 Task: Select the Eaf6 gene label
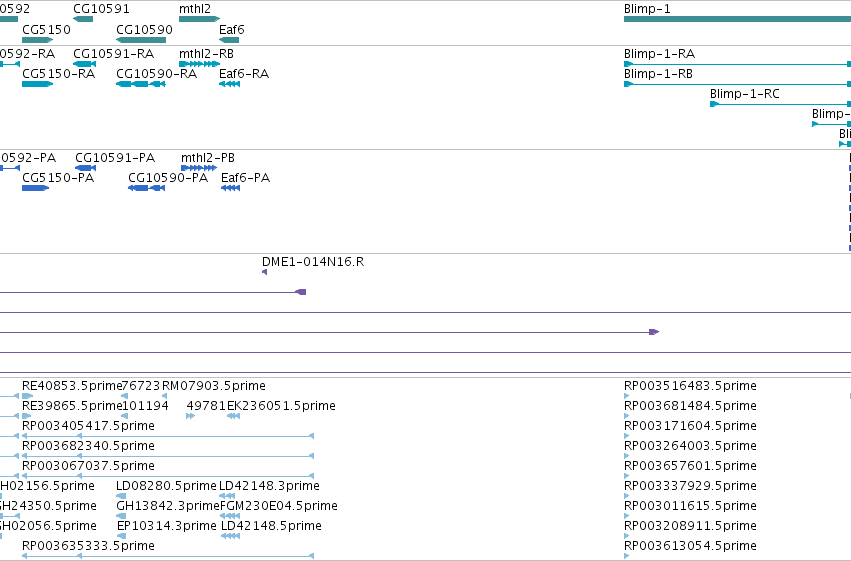pos(232,30)
